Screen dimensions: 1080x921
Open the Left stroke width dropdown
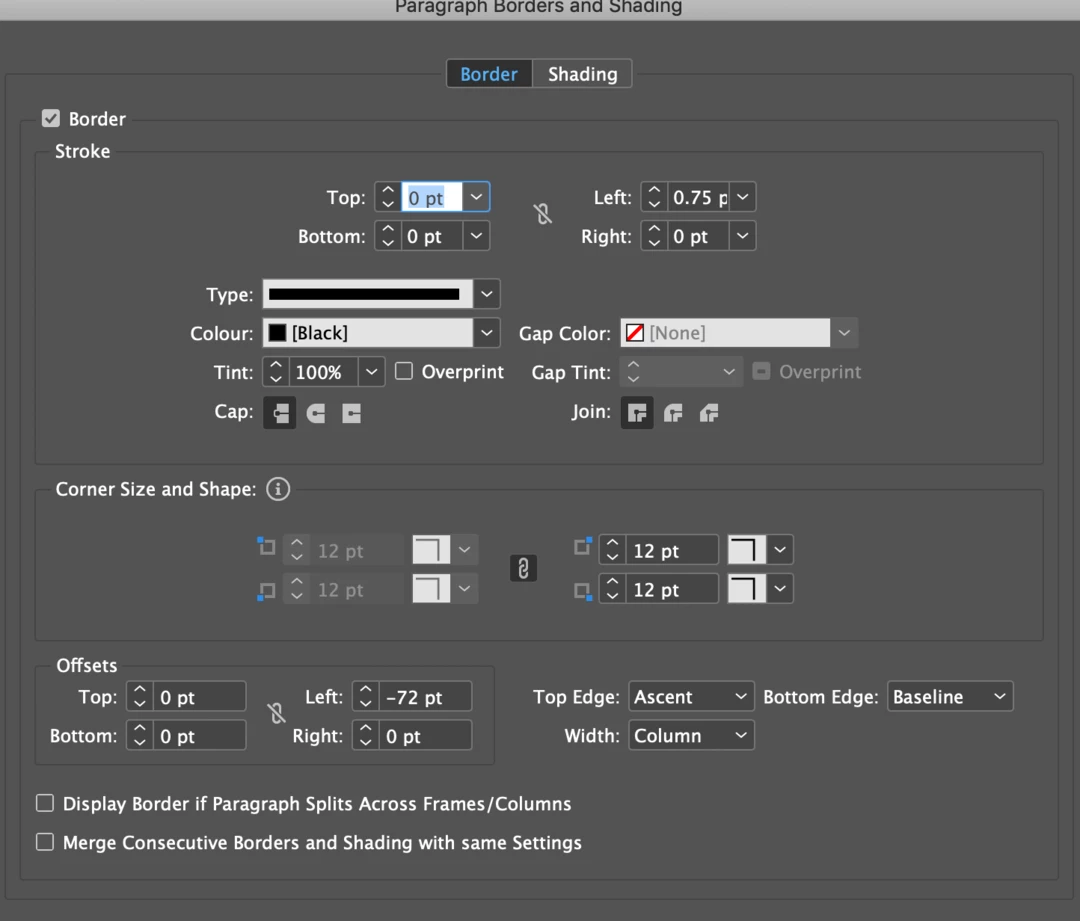tap(742, 197)
